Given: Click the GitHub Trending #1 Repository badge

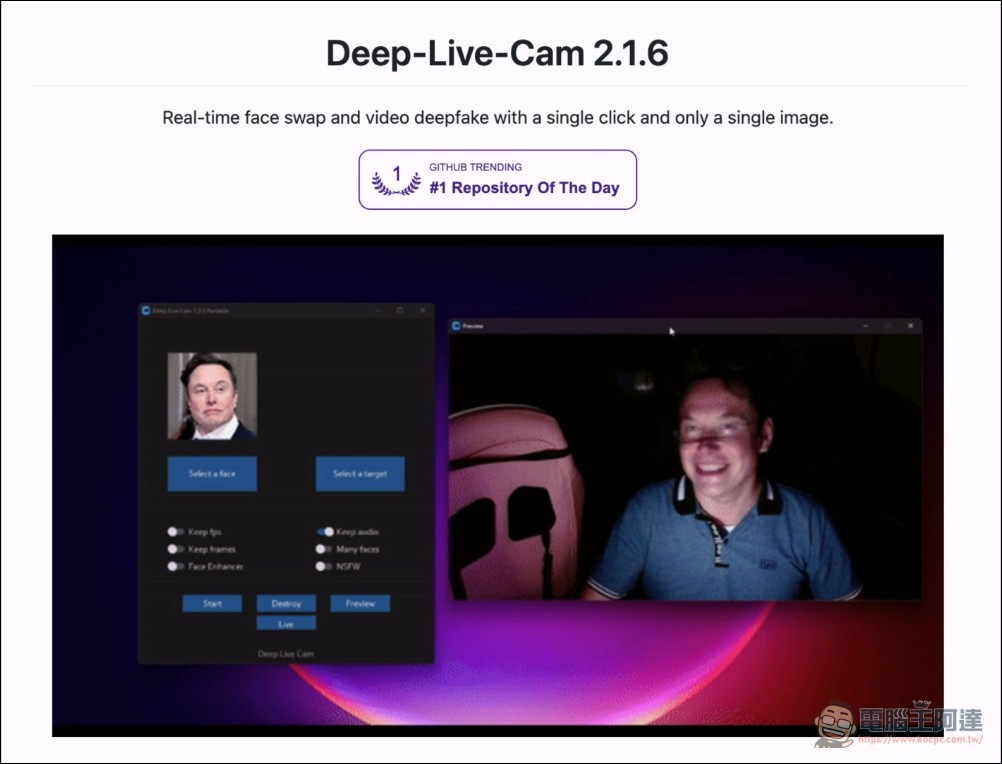Looking at the screenshot, I should tap(498, 180).
